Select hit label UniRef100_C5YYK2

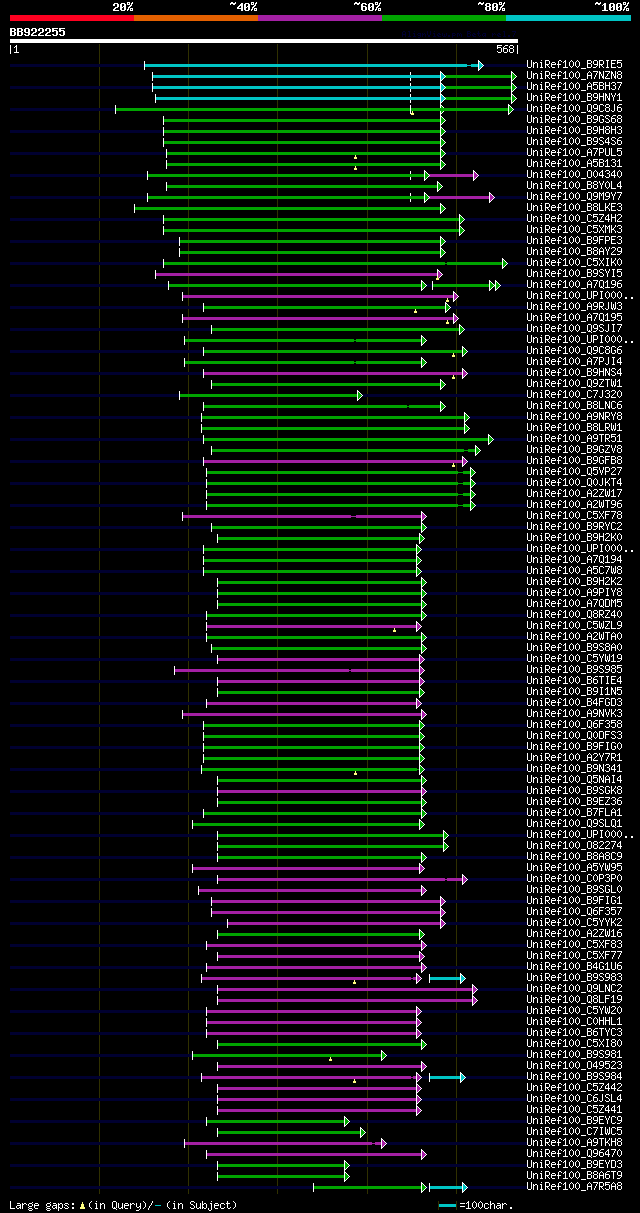[574, 923]
